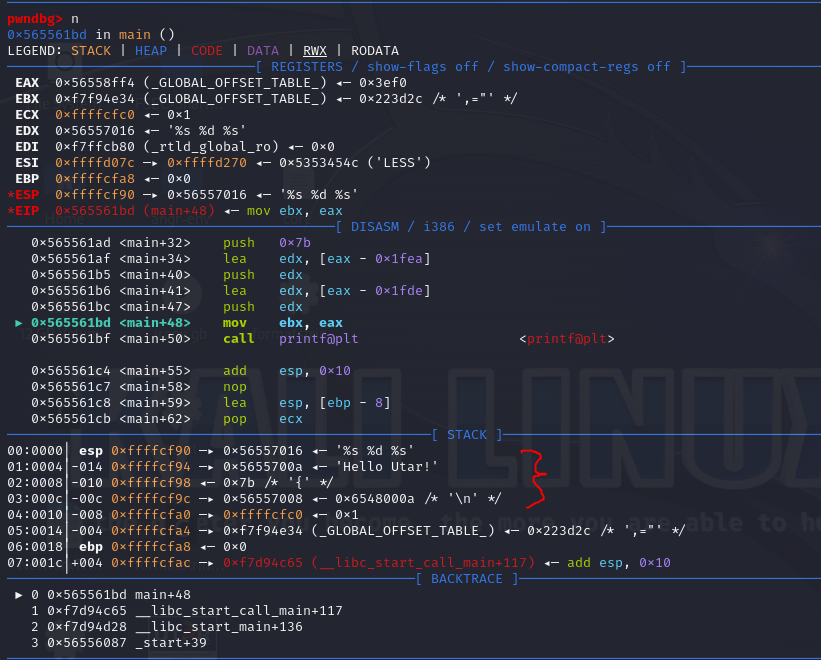Select the highlighted mov ebx, eax instruction

coord(282,322)
